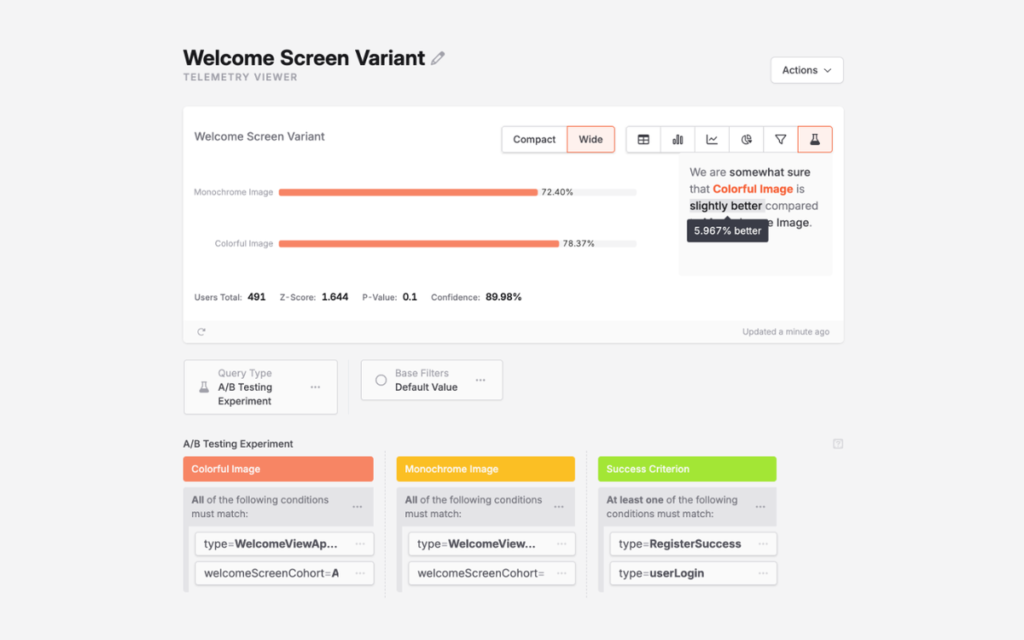Image resolution: width=1024 pixels, height=640 pixels.
Task: Select the table view icon
Action: tap(643, 139)
